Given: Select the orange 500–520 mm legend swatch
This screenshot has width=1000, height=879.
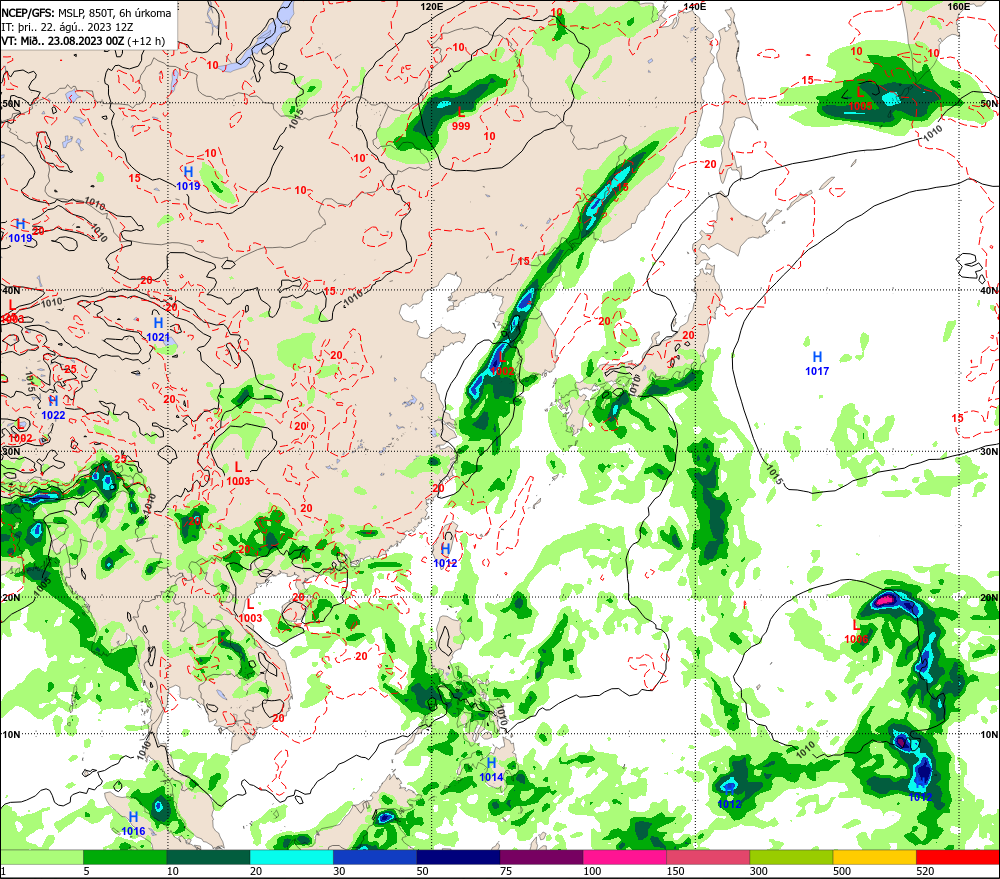Looking at the screenshot, I should 875,857.
